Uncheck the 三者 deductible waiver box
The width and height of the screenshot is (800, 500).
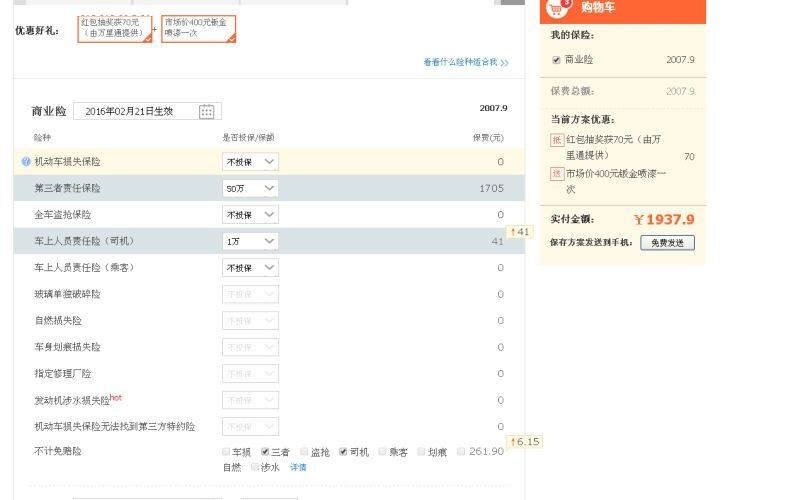pyautogui.click(x=265, y=452)
